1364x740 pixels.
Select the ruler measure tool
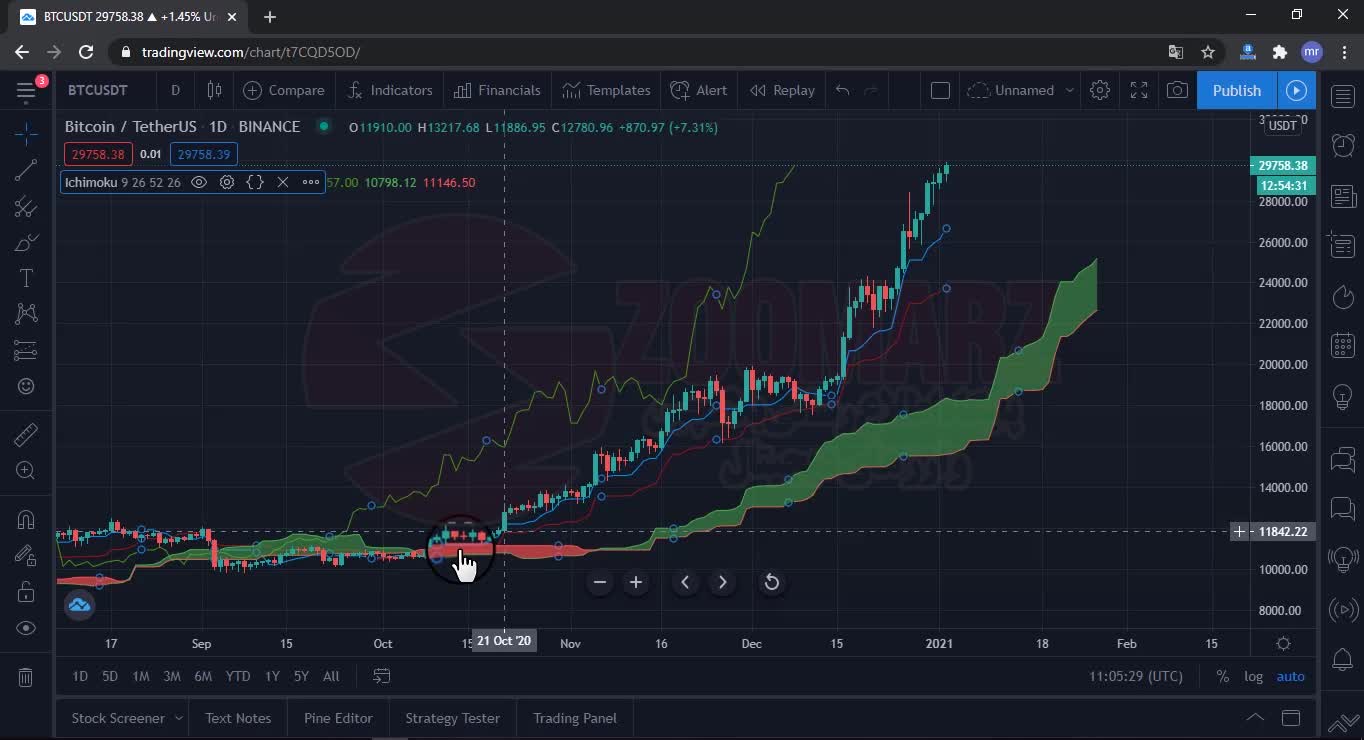coord(26,434)
